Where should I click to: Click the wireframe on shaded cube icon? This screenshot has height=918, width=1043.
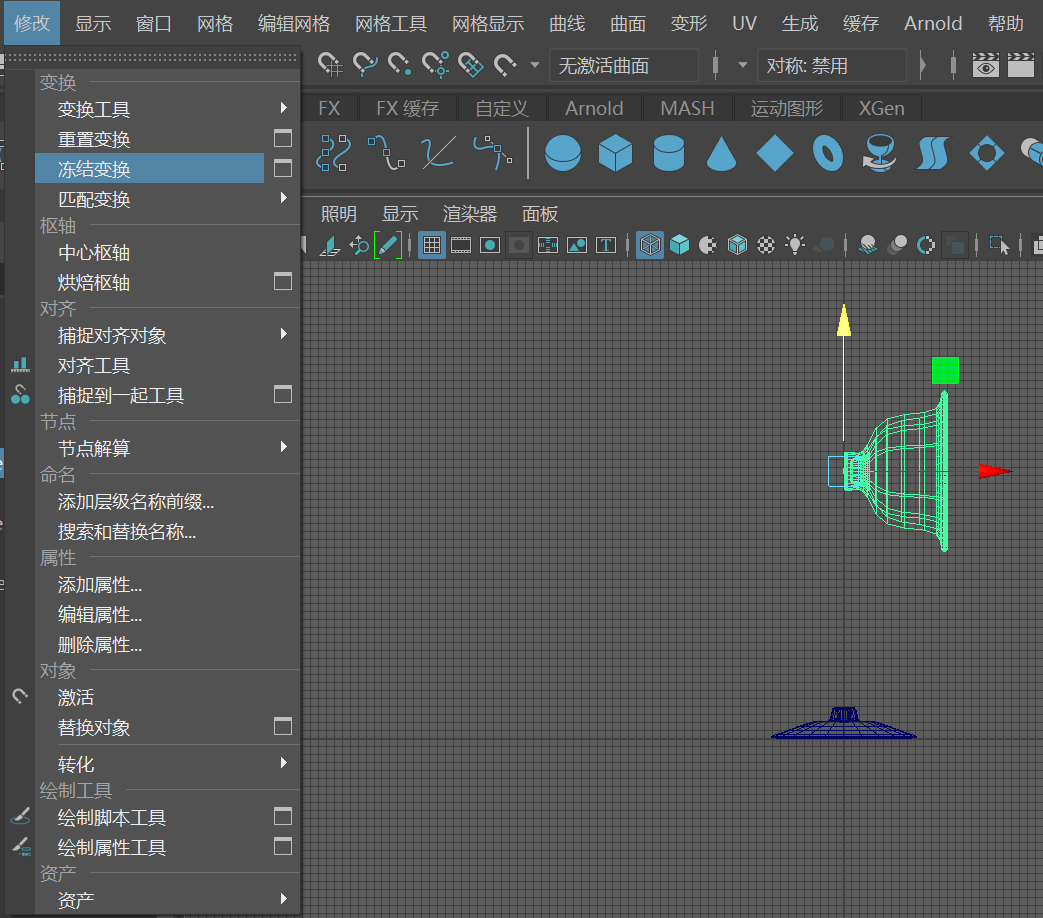coord(737,245)
